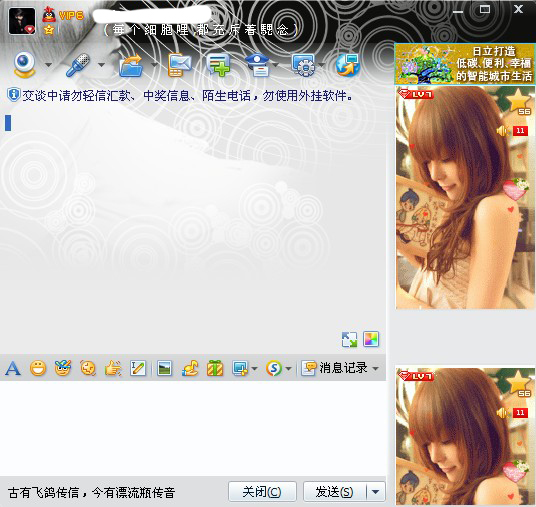Toggle the chat area expand-arrows icon

[x=349, y=339]
